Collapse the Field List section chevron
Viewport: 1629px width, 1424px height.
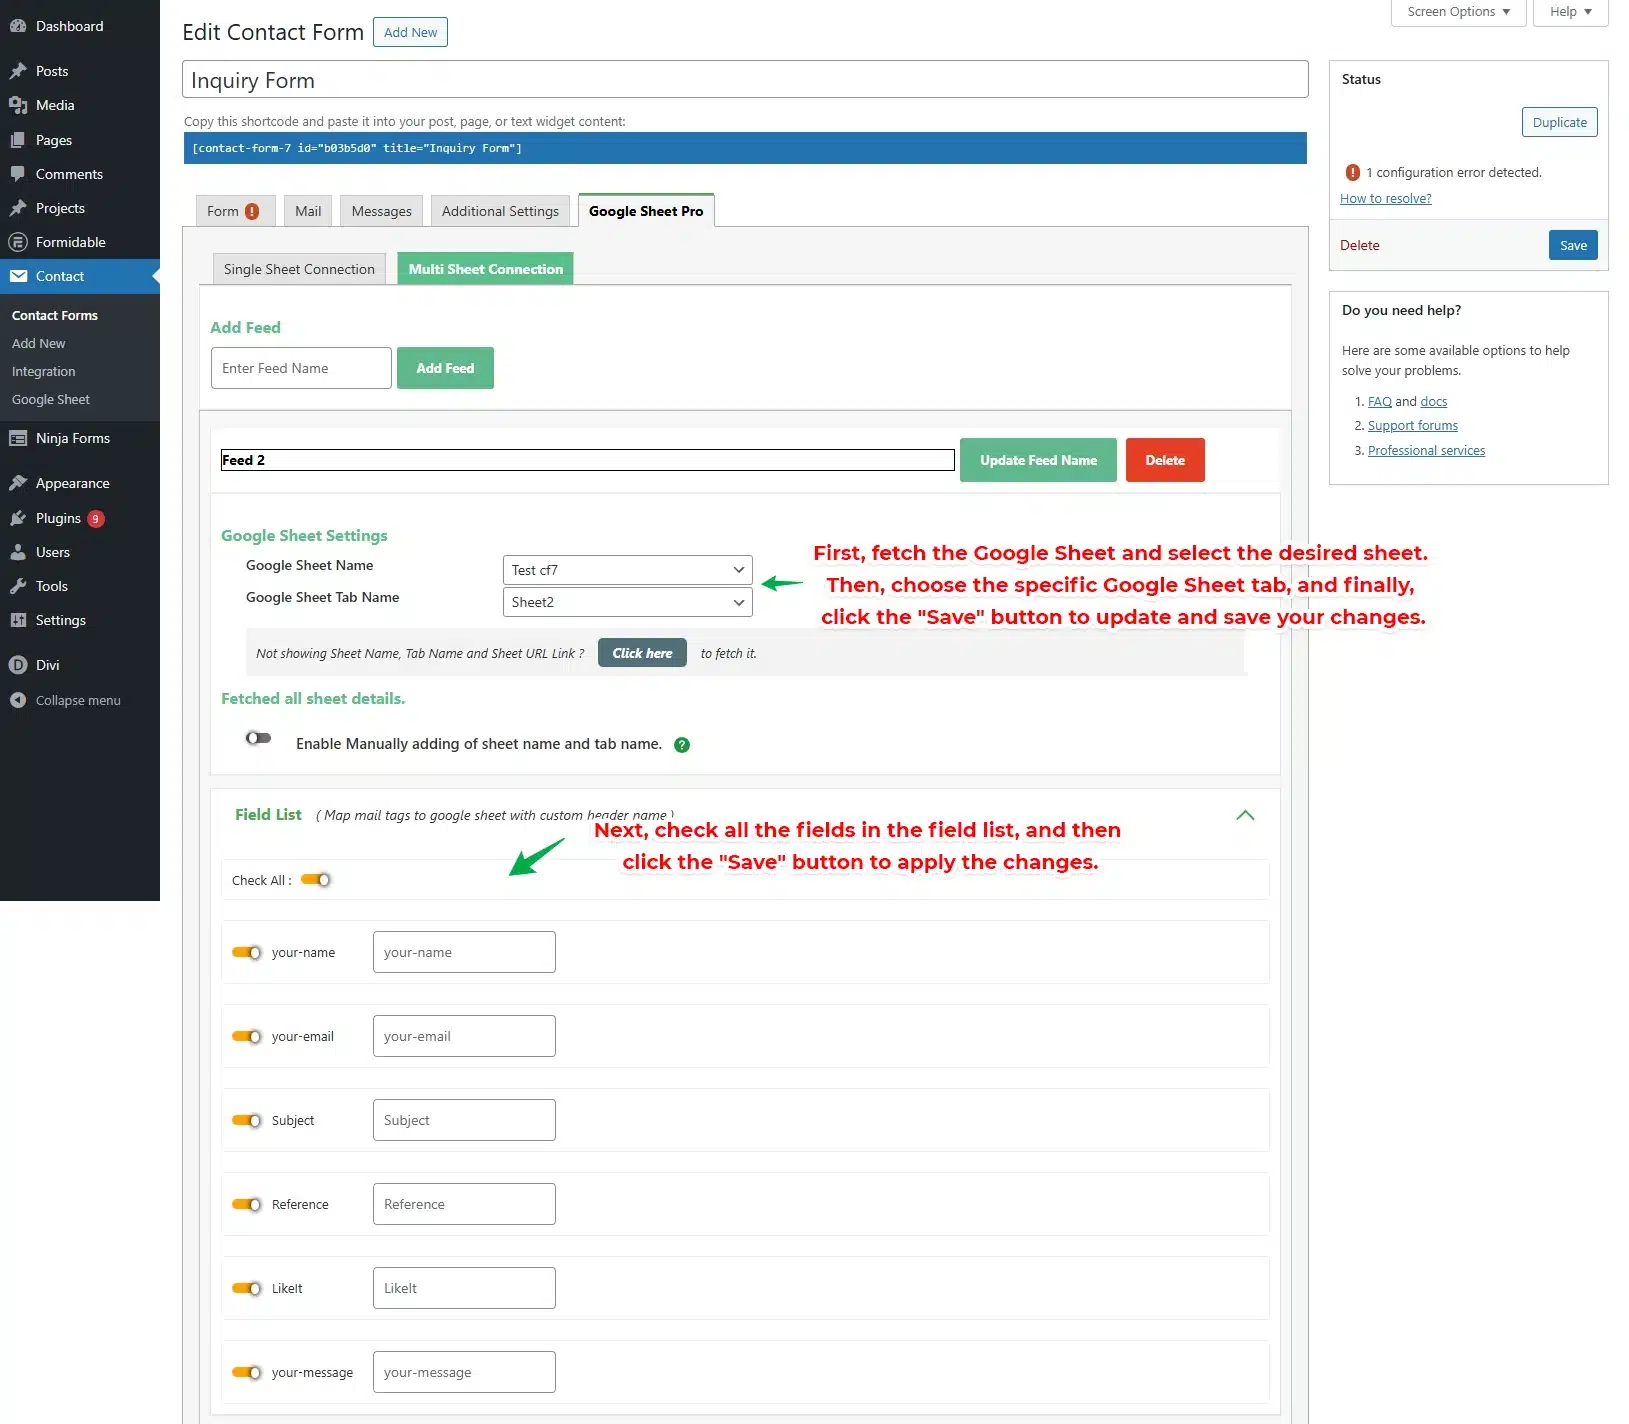click(x=1245, y=815)
